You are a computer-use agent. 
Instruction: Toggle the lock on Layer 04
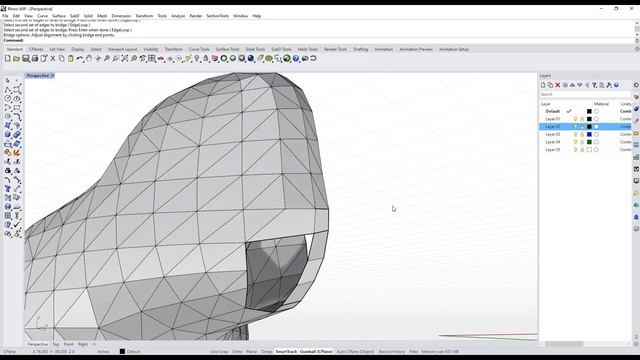[x=582, y=142]
